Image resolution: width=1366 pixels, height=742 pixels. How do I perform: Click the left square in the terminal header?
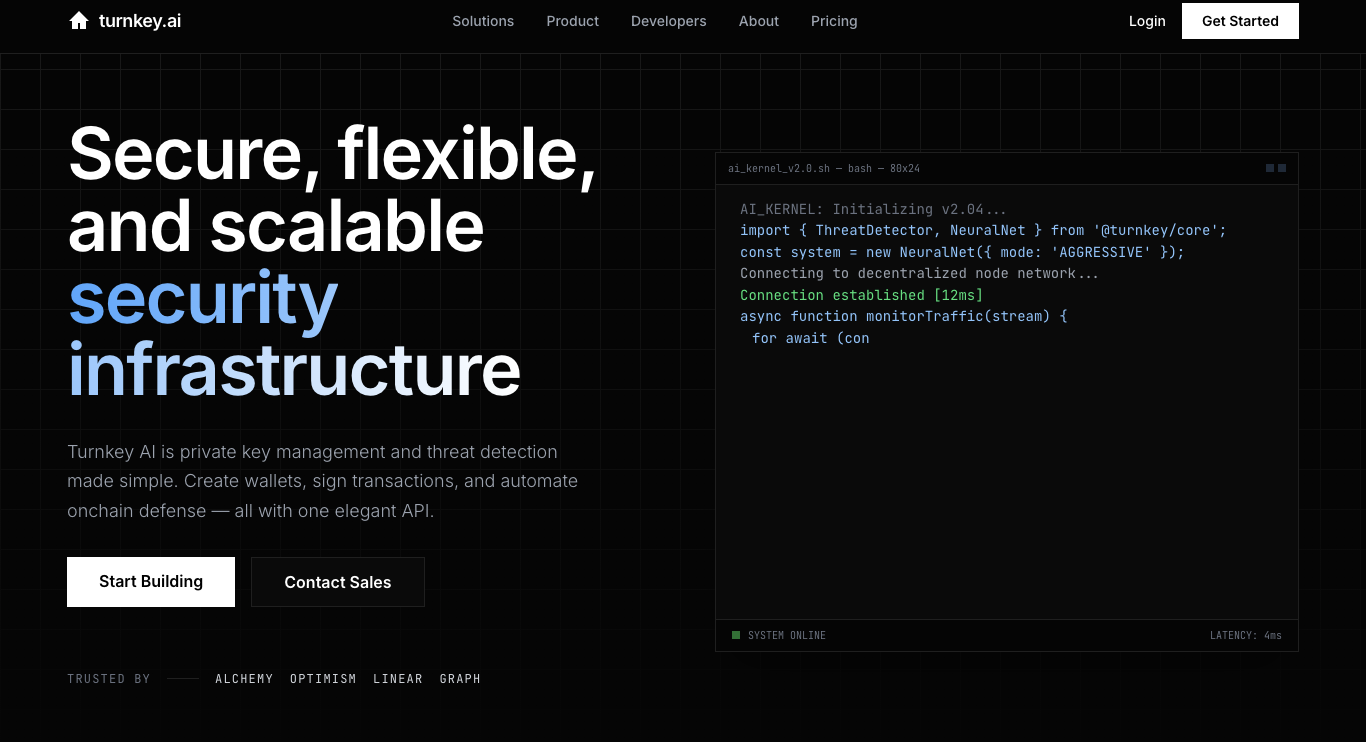1270,168
